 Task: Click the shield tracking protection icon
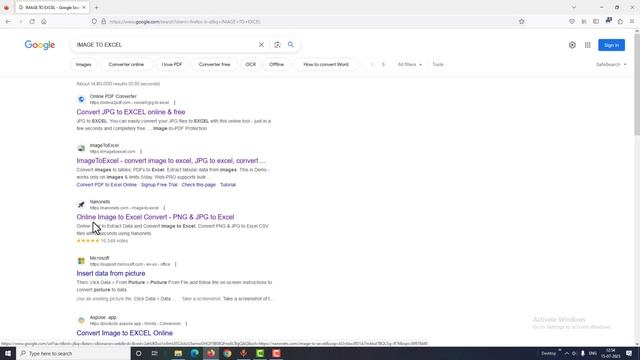94,22
